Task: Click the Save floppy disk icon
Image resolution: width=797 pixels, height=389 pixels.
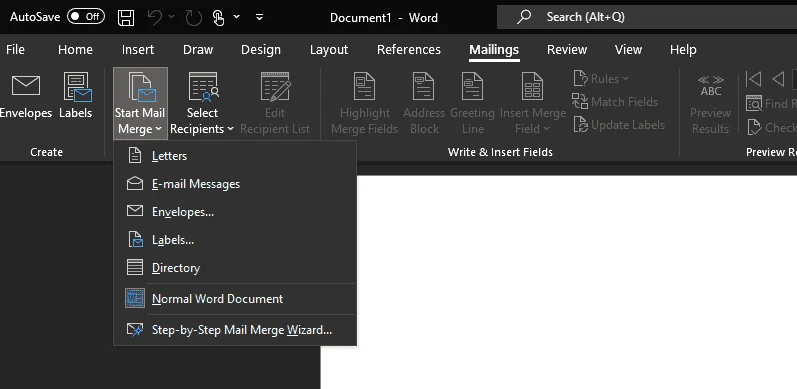Action: pos(126,17)
